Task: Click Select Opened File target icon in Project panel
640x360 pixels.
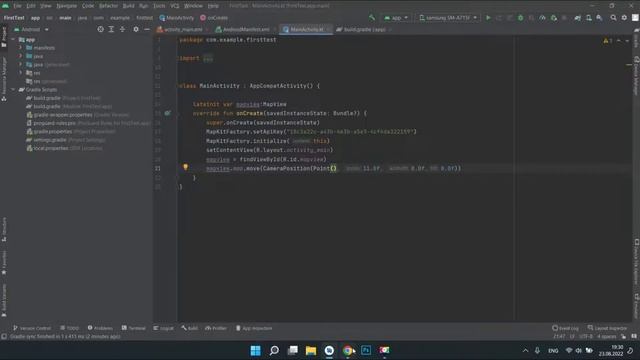Action: (100, 29)
